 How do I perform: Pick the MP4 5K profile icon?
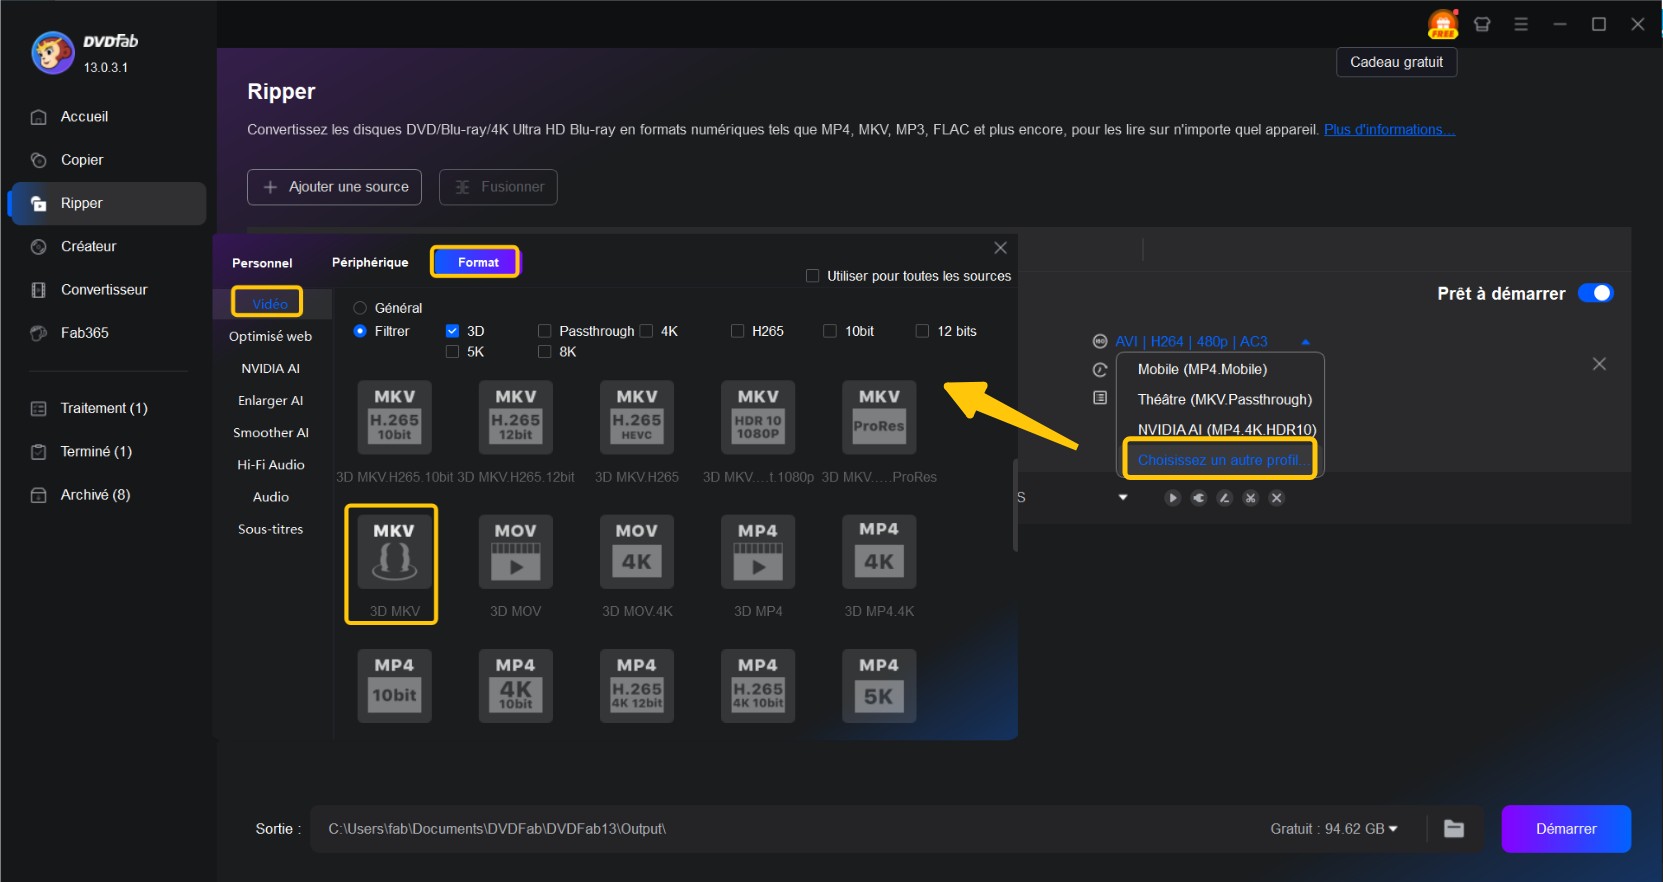[879, 686]
